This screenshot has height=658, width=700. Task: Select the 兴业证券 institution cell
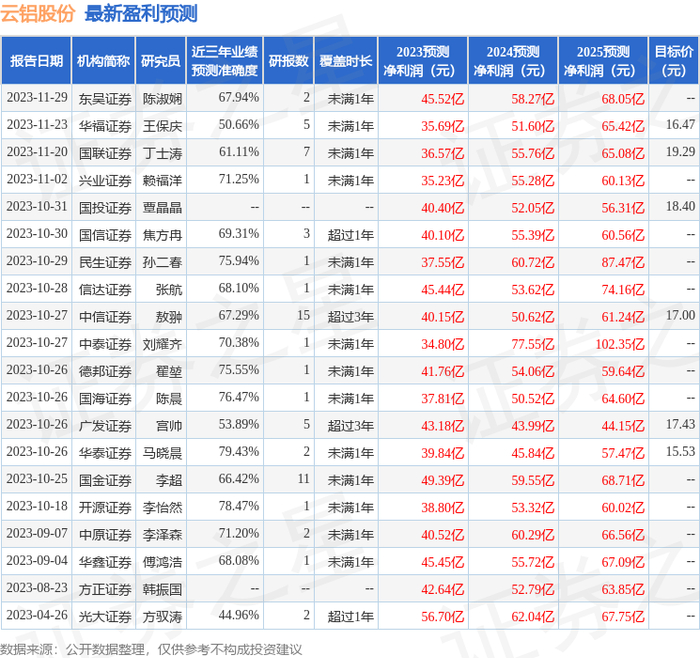click(105, 180)
